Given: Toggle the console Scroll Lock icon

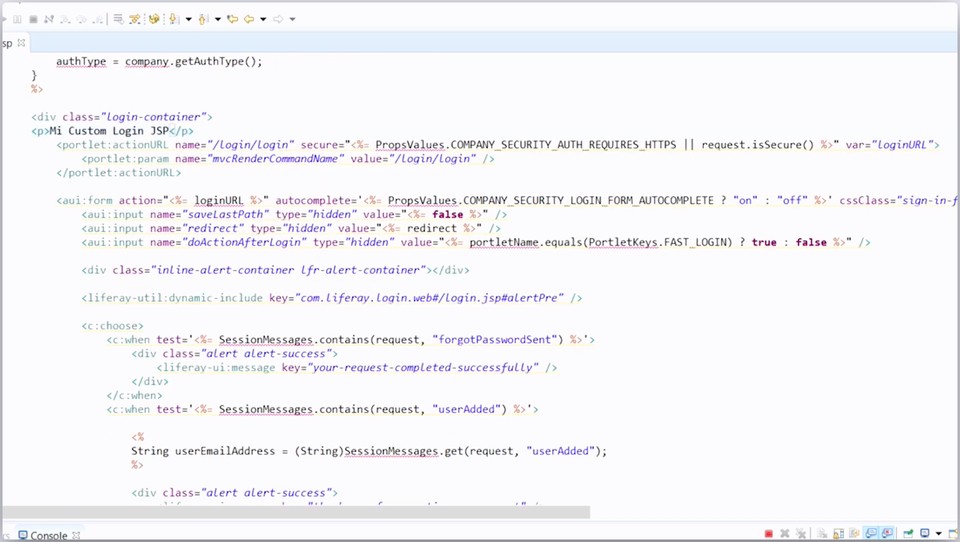Looking at the screenshot, I should (838, 534).
